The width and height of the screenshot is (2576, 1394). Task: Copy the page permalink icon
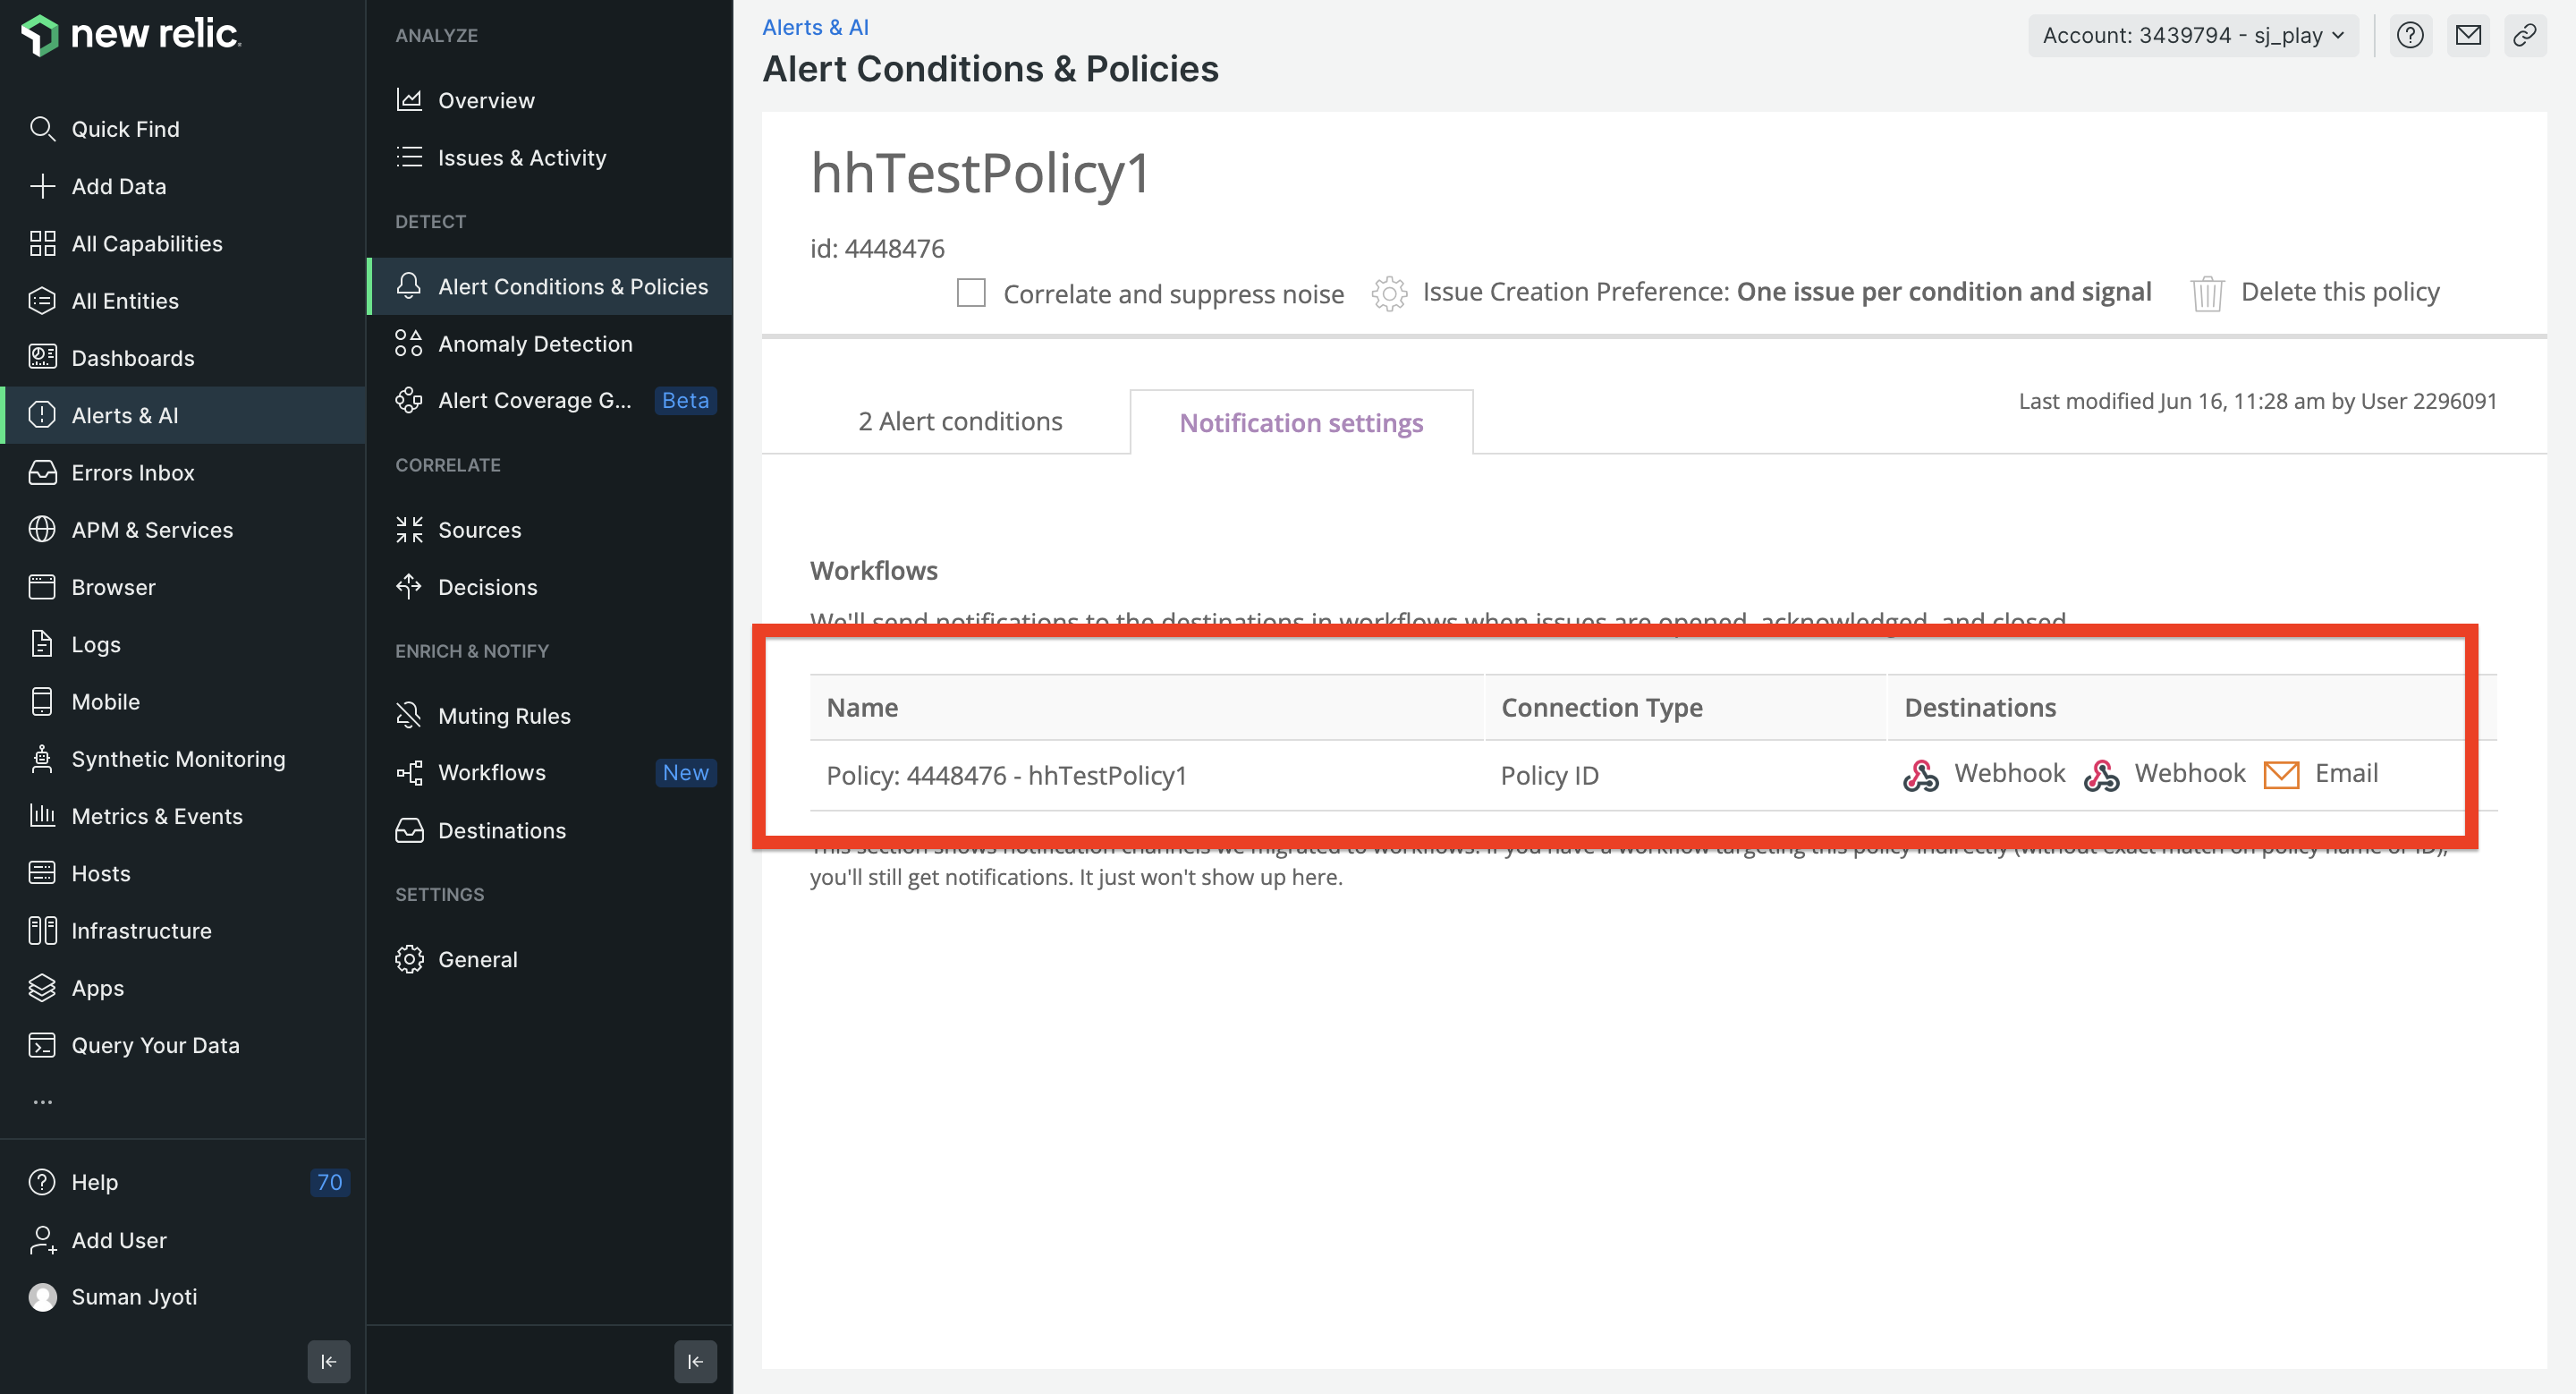coord(2524,35)
